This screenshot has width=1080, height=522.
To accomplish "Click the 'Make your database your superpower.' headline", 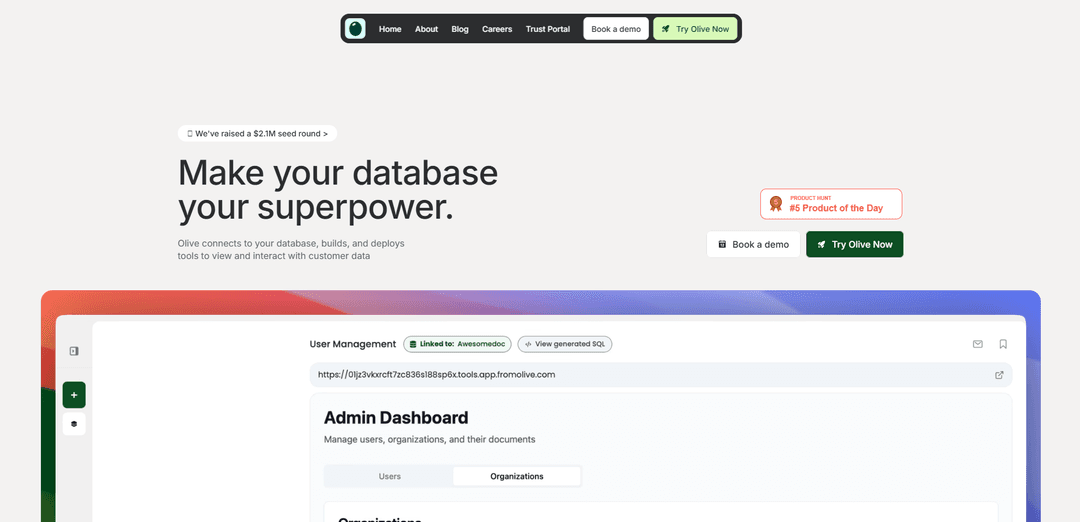I will click(x=338, y=190).
